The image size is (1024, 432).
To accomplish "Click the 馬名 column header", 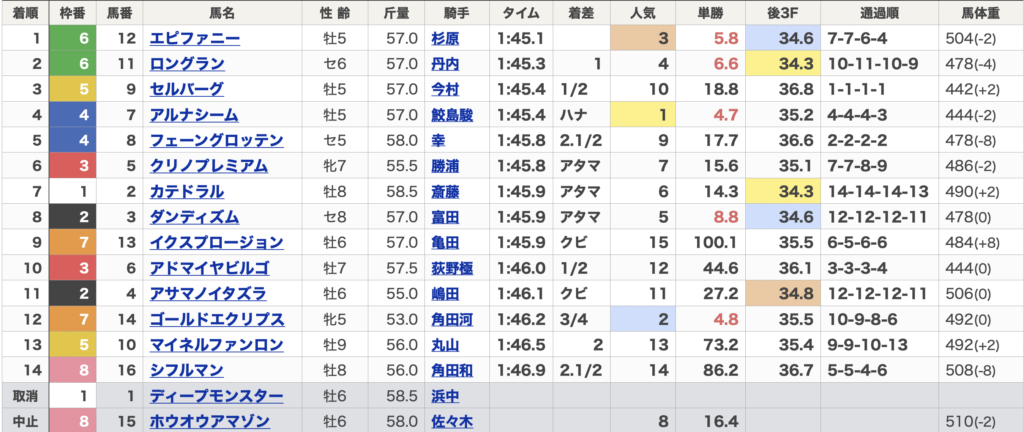I will tap(222, 12).
